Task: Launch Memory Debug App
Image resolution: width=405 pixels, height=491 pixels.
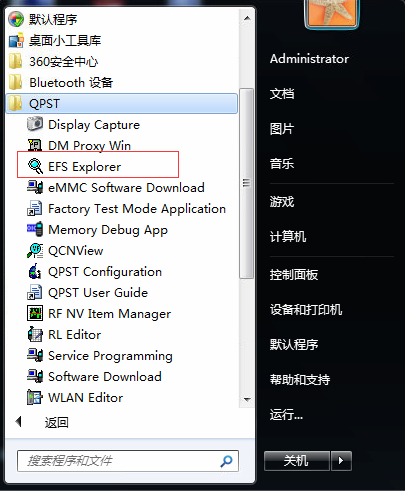Action: point(108,230)
